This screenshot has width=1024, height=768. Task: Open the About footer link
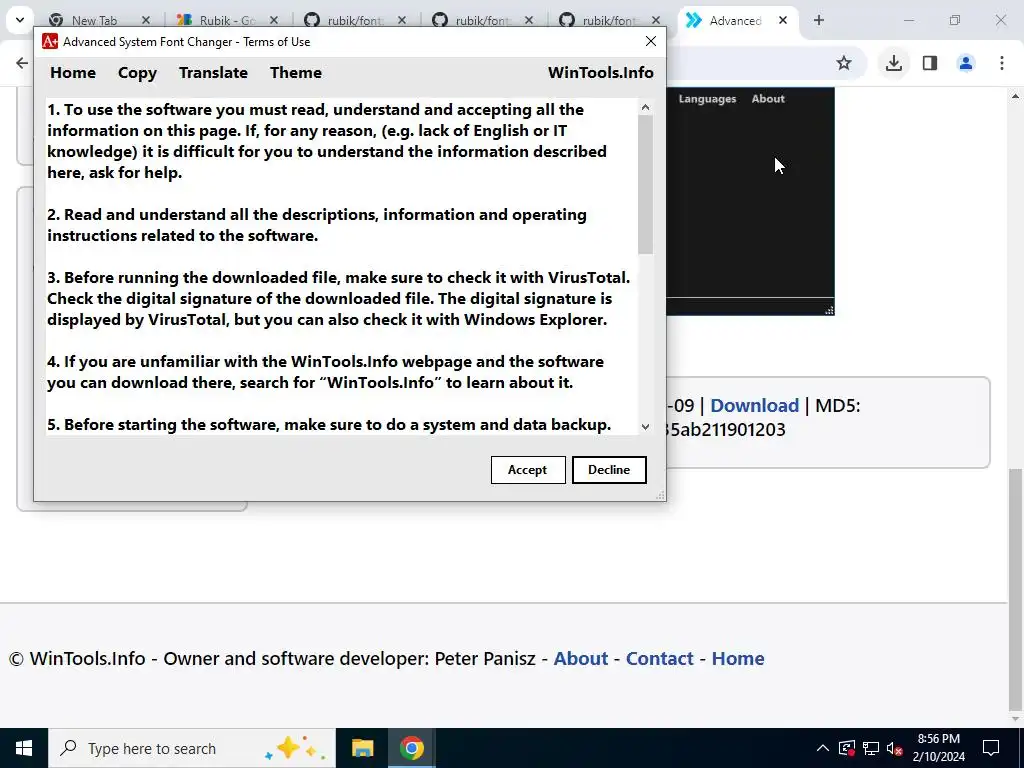[x=581, y=658]
